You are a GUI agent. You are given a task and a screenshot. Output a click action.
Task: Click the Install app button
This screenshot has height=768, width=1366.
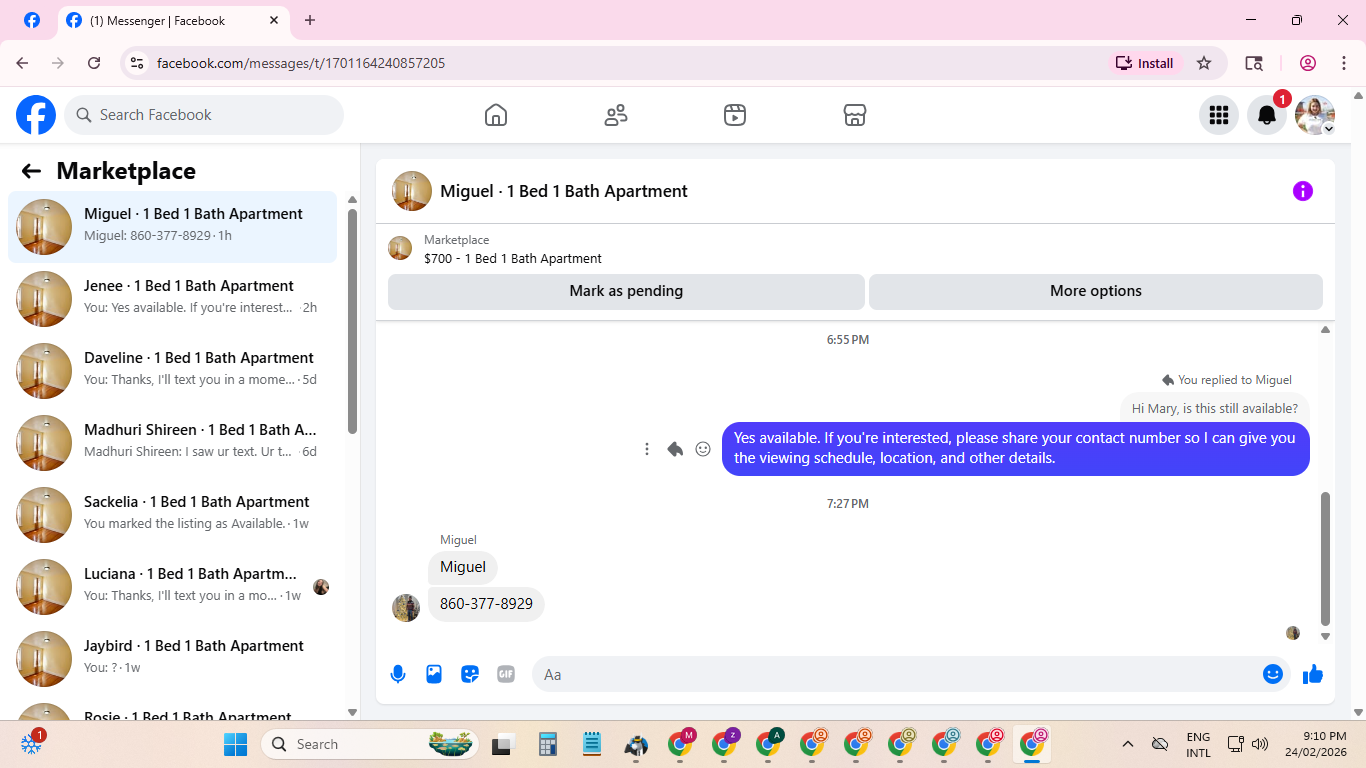1145,63
